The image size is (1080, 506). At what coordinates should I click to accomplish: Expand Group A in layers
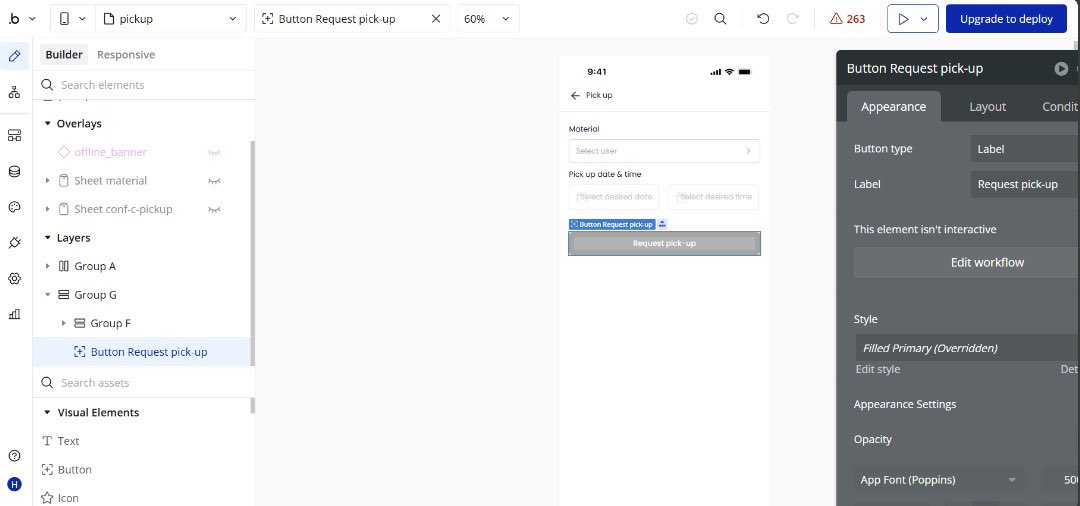pyautogui.click(x=48, y=266)
